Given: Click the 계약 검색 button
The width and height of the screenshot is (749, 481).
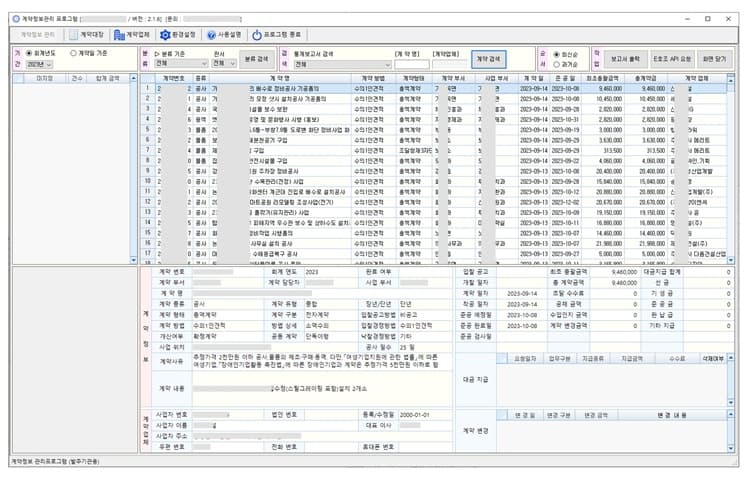Looking at the screenshot, I should click(x=488, y=59).
